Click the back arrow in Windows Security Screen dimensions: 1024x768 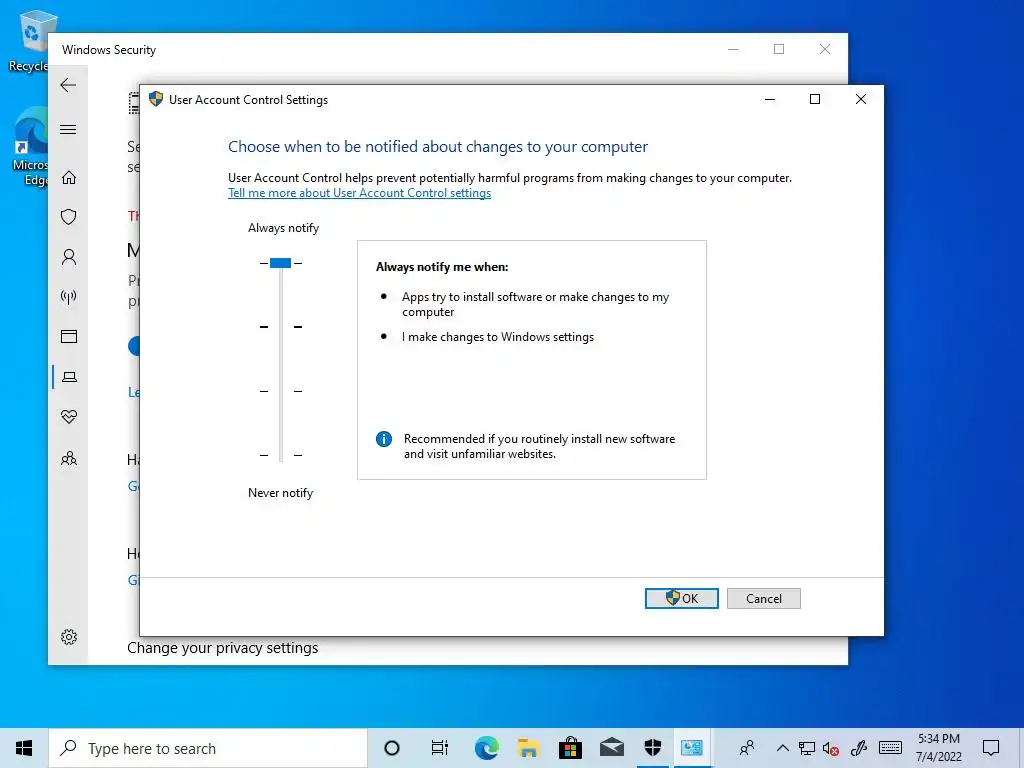coord(68,85)
